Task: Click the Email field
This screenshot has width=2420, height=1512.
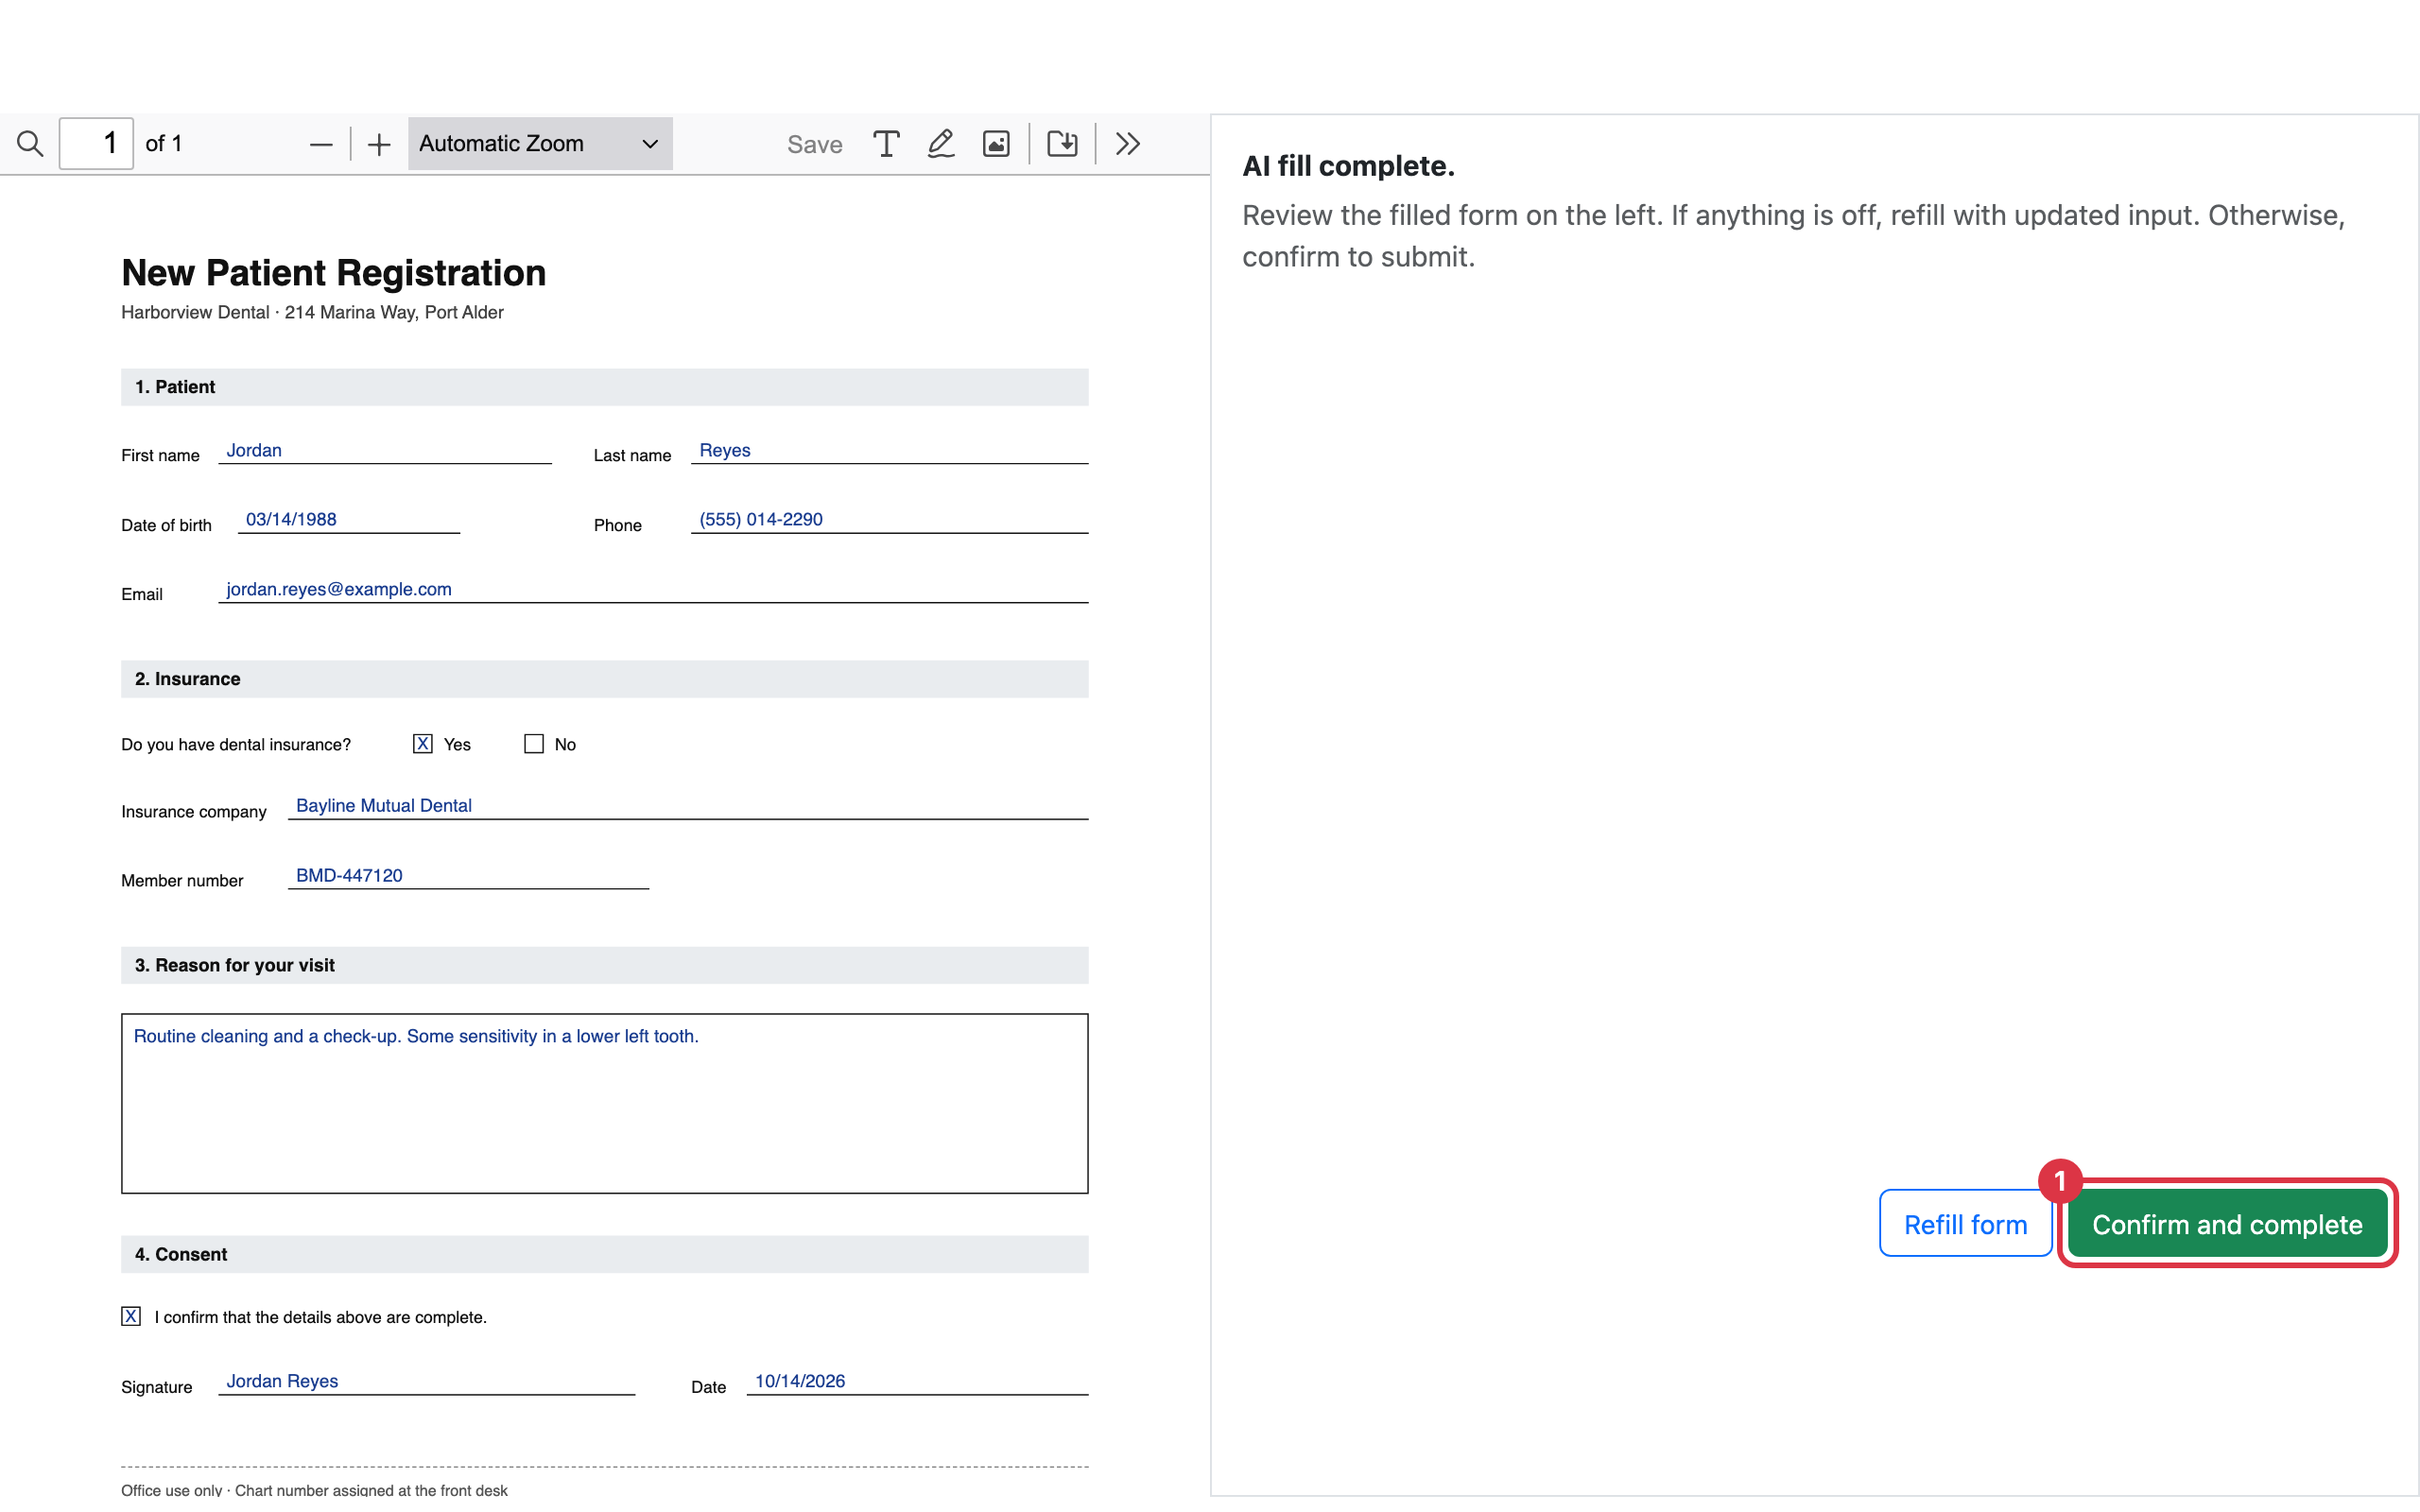Action: click(653, 589)
